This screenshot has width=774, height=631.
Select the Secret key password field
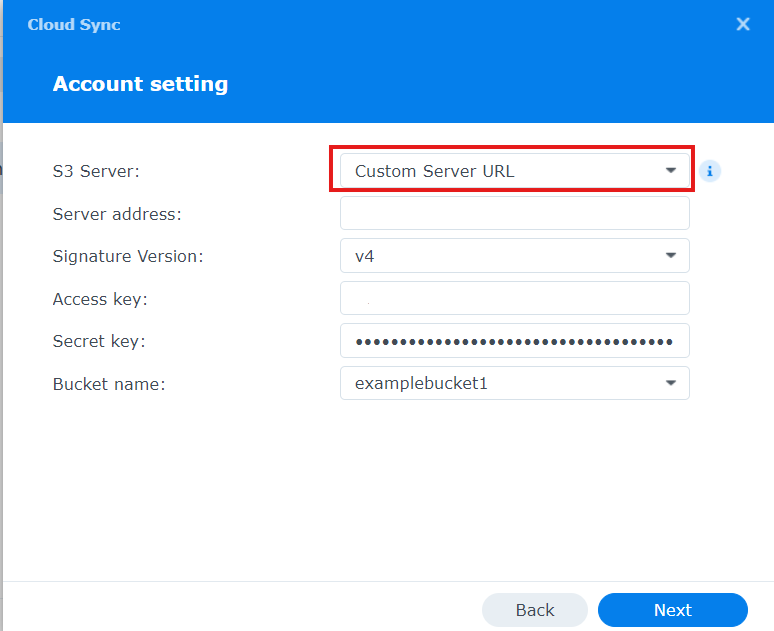point(514,341)
